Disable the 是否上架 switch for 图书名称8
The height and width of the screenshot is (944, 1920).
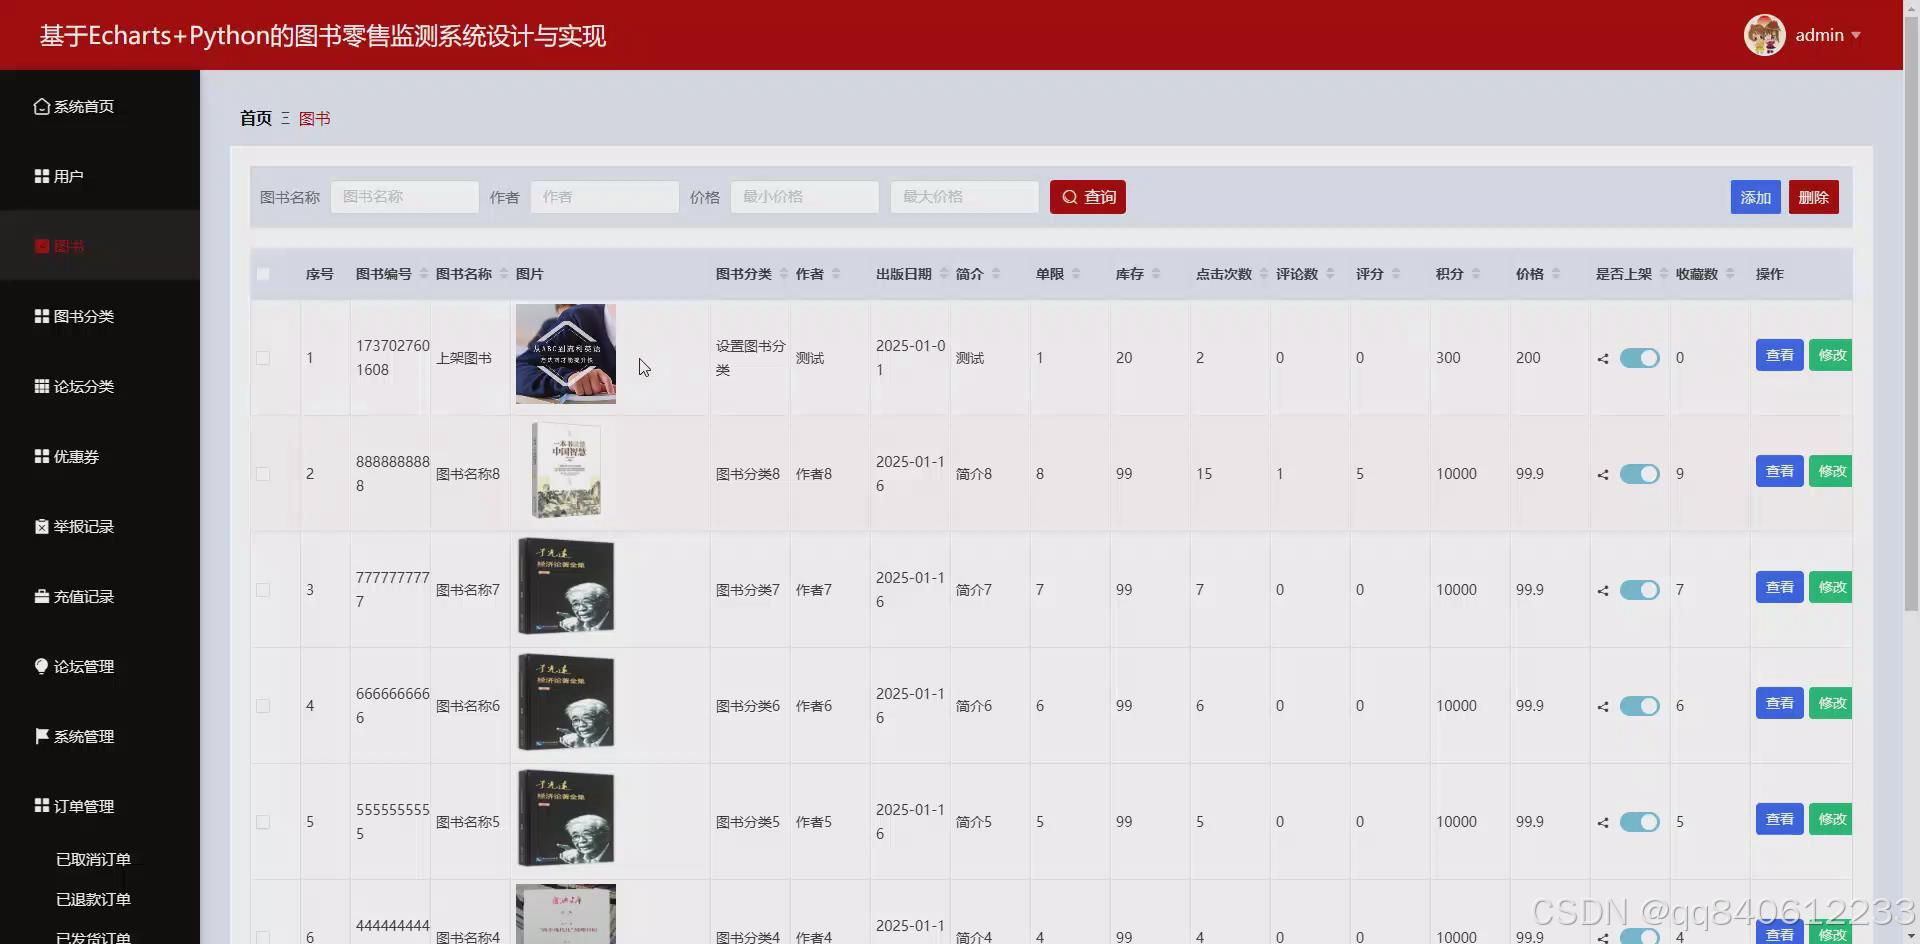click(x=1639, y=474)
